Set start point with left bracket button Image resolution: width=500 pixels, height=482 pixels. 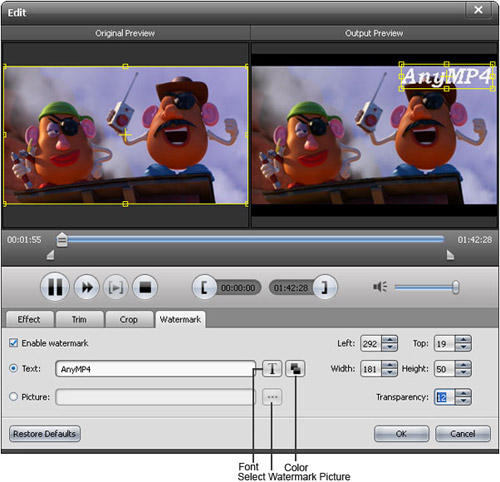point(204,287)
